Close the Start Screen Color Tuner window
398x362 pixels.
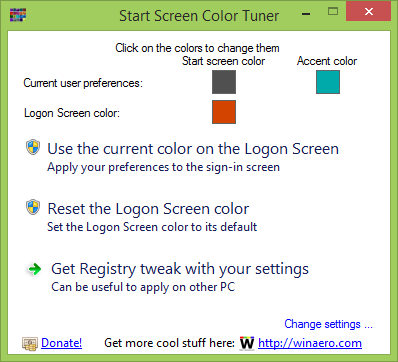click(x=369, y=12)
